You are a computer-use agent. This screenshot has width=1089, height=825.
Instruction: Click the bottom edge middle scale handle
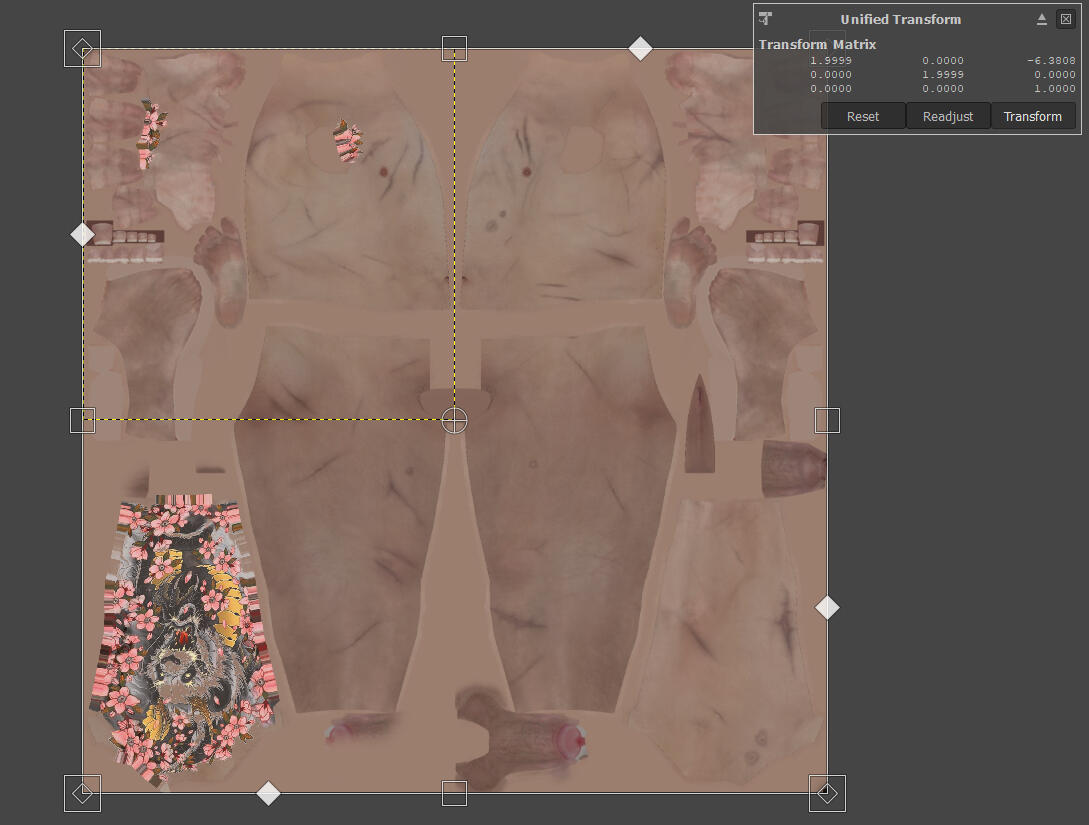454,793
